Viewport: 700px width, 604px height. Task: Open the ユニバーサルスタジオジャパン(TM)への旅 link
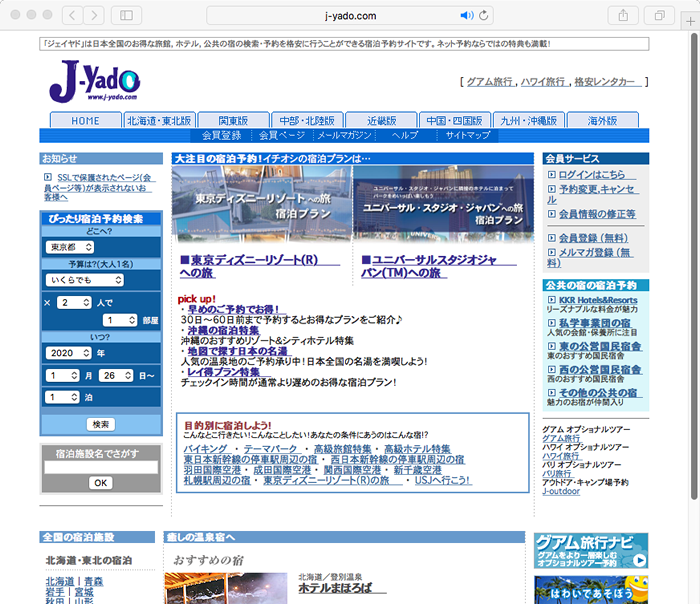(x=439, y=266)
